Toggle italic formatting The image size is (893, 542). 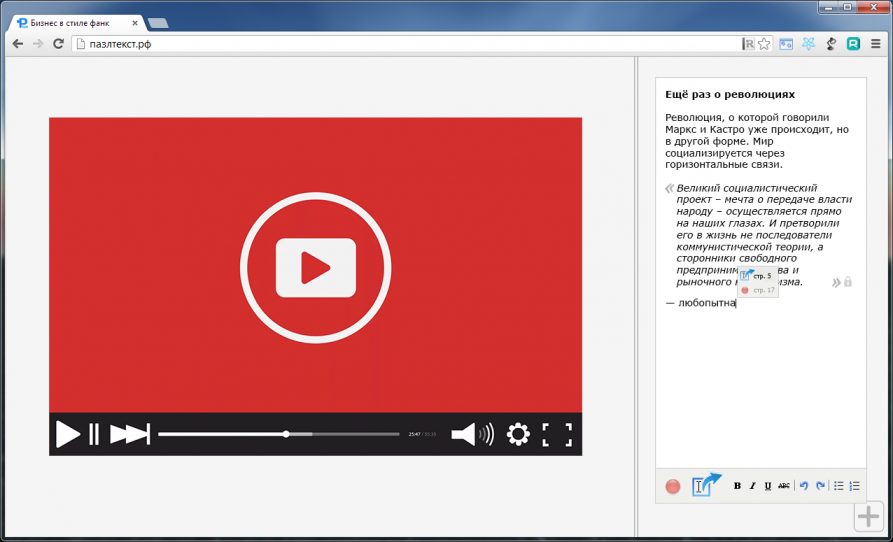pyautogui.click(x=752, y=486)
